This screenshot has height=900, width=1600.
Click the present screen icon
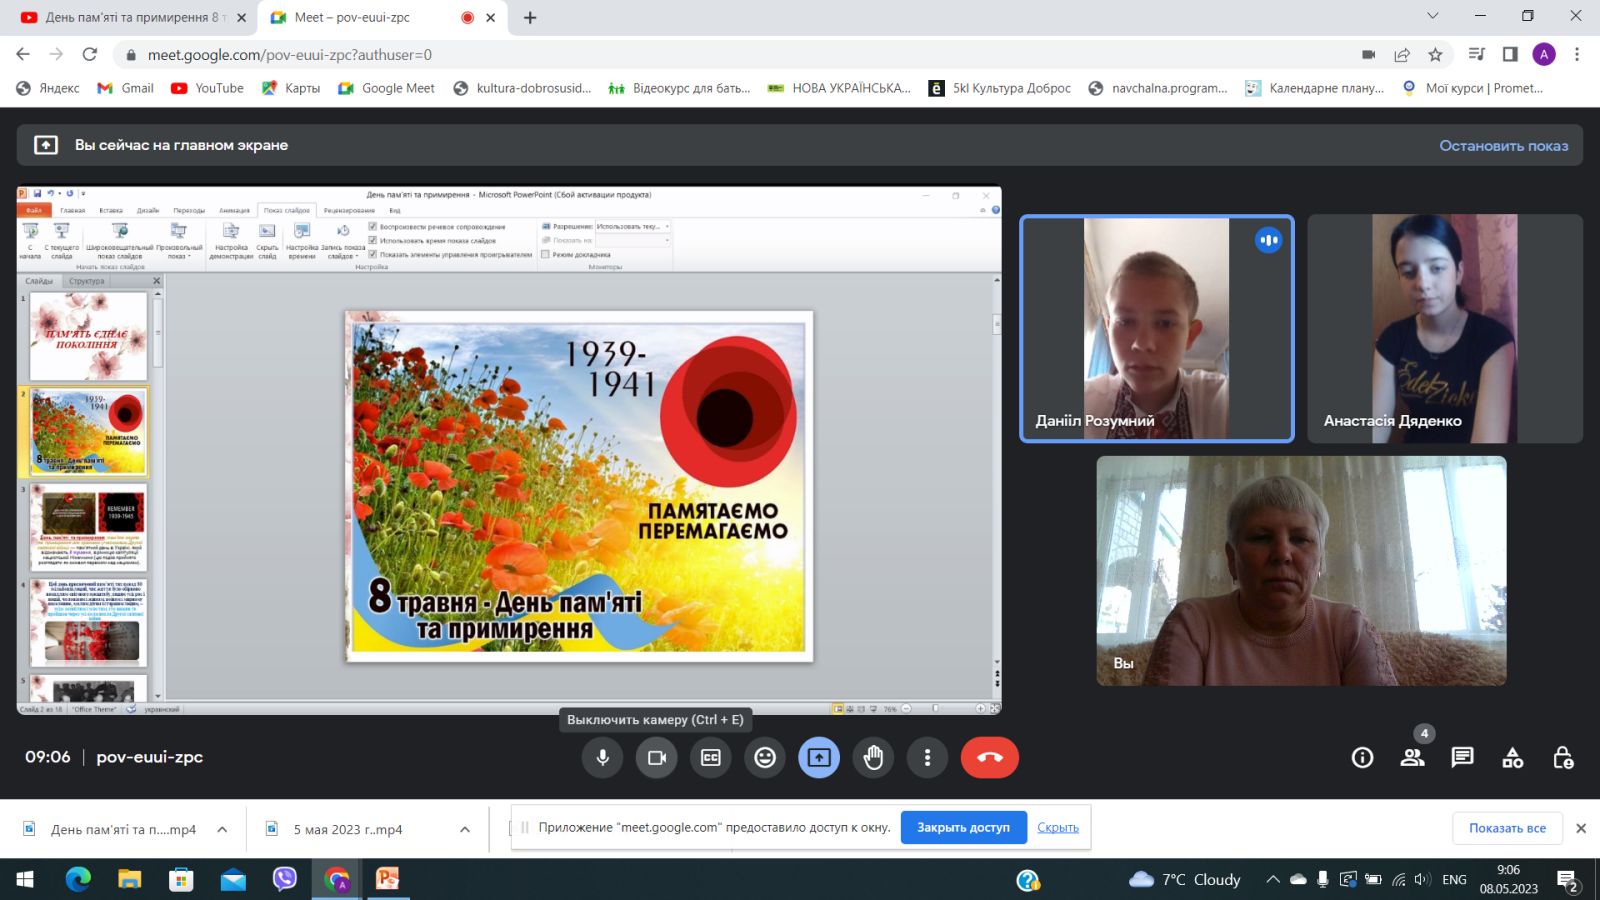[819, 758]
